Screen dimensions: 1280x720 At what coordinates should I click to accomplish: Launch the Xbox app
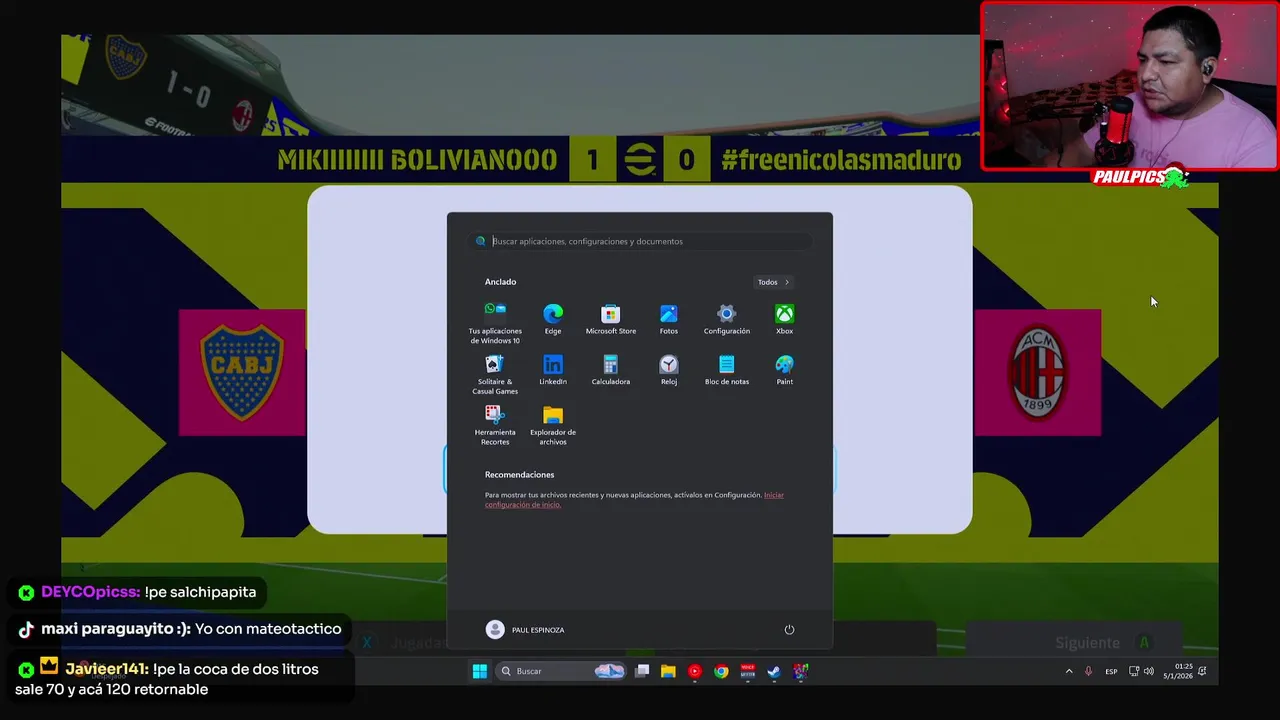785,320
